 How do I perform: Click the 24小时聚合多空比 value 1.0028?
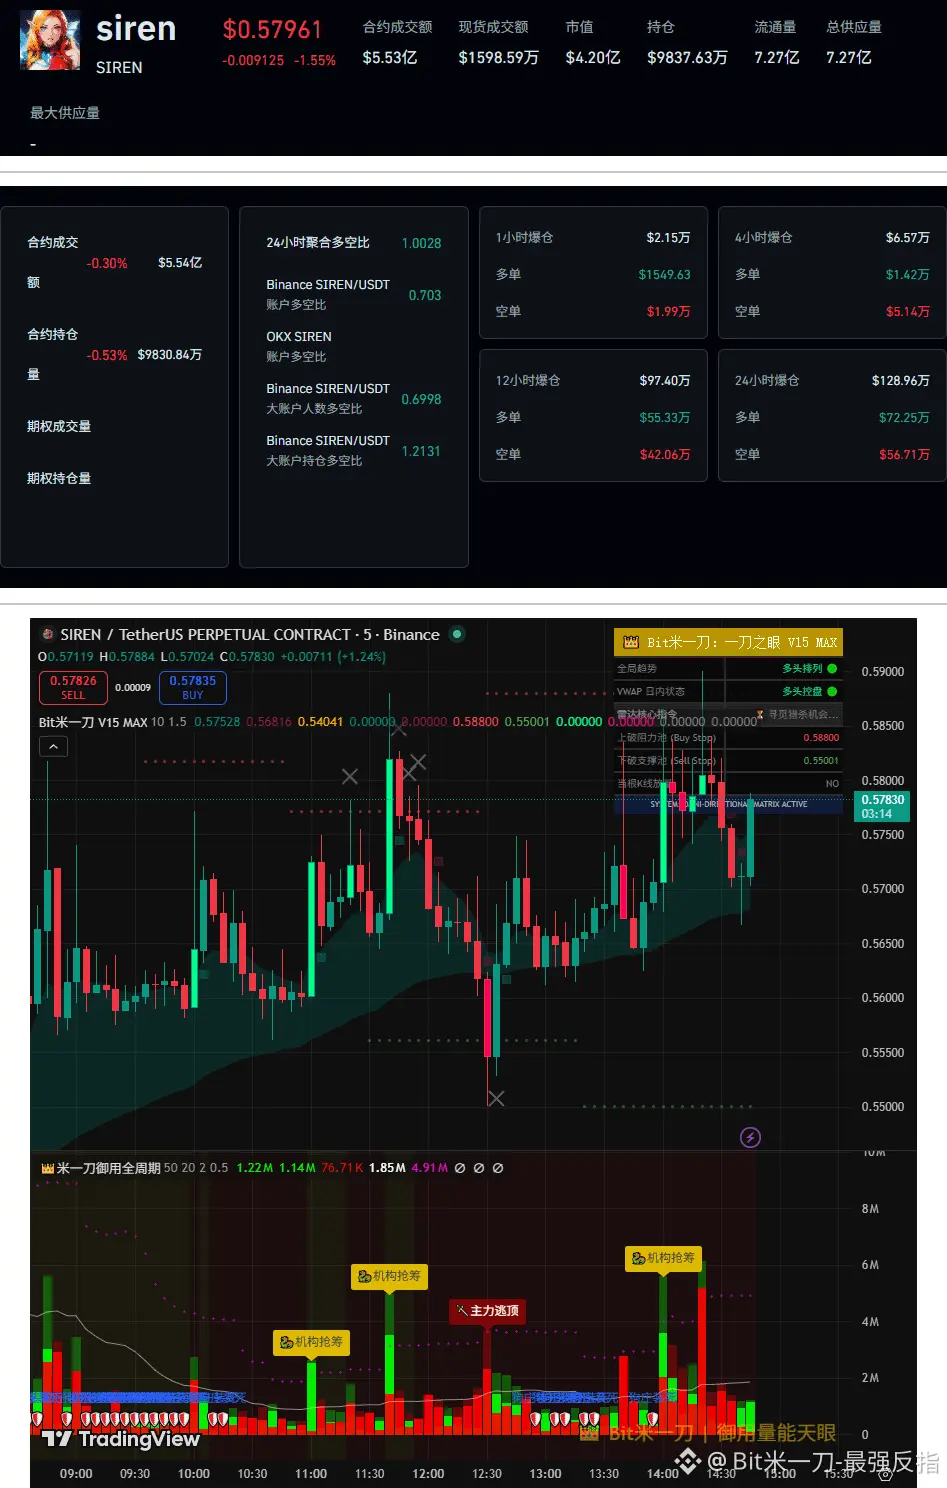coord(421,243)
